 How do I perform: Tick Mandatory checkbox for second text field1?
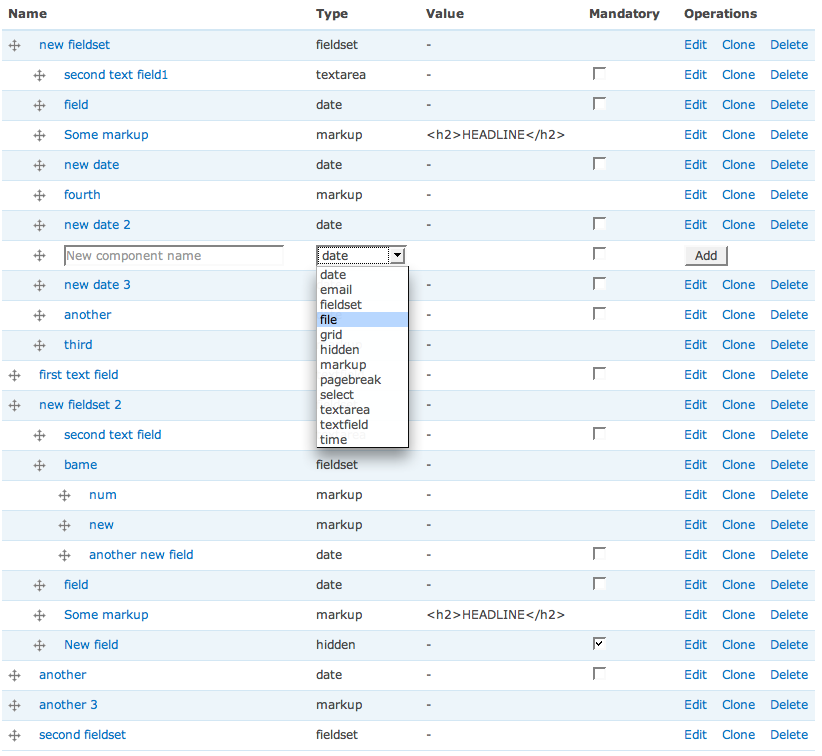click(x=599, y=73)
